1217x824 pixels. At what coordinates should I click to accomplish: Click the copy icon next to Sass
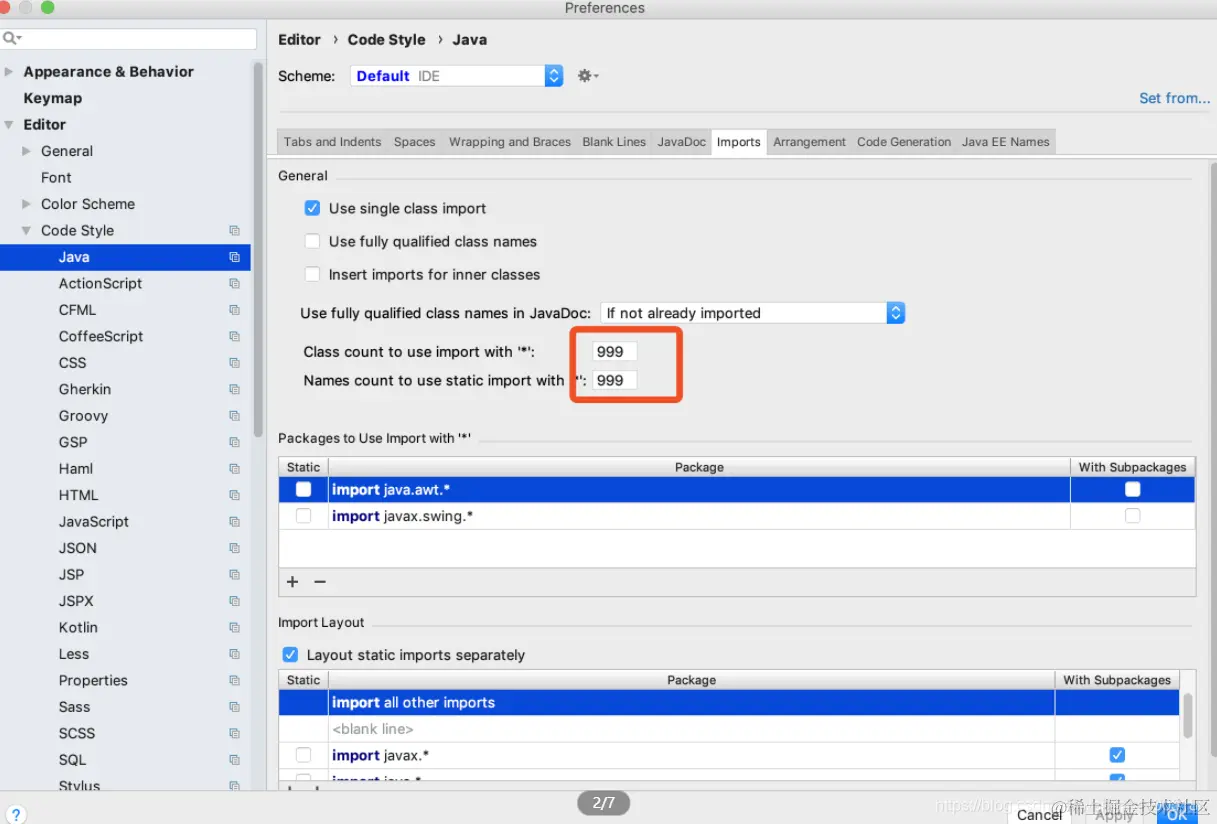234,707
